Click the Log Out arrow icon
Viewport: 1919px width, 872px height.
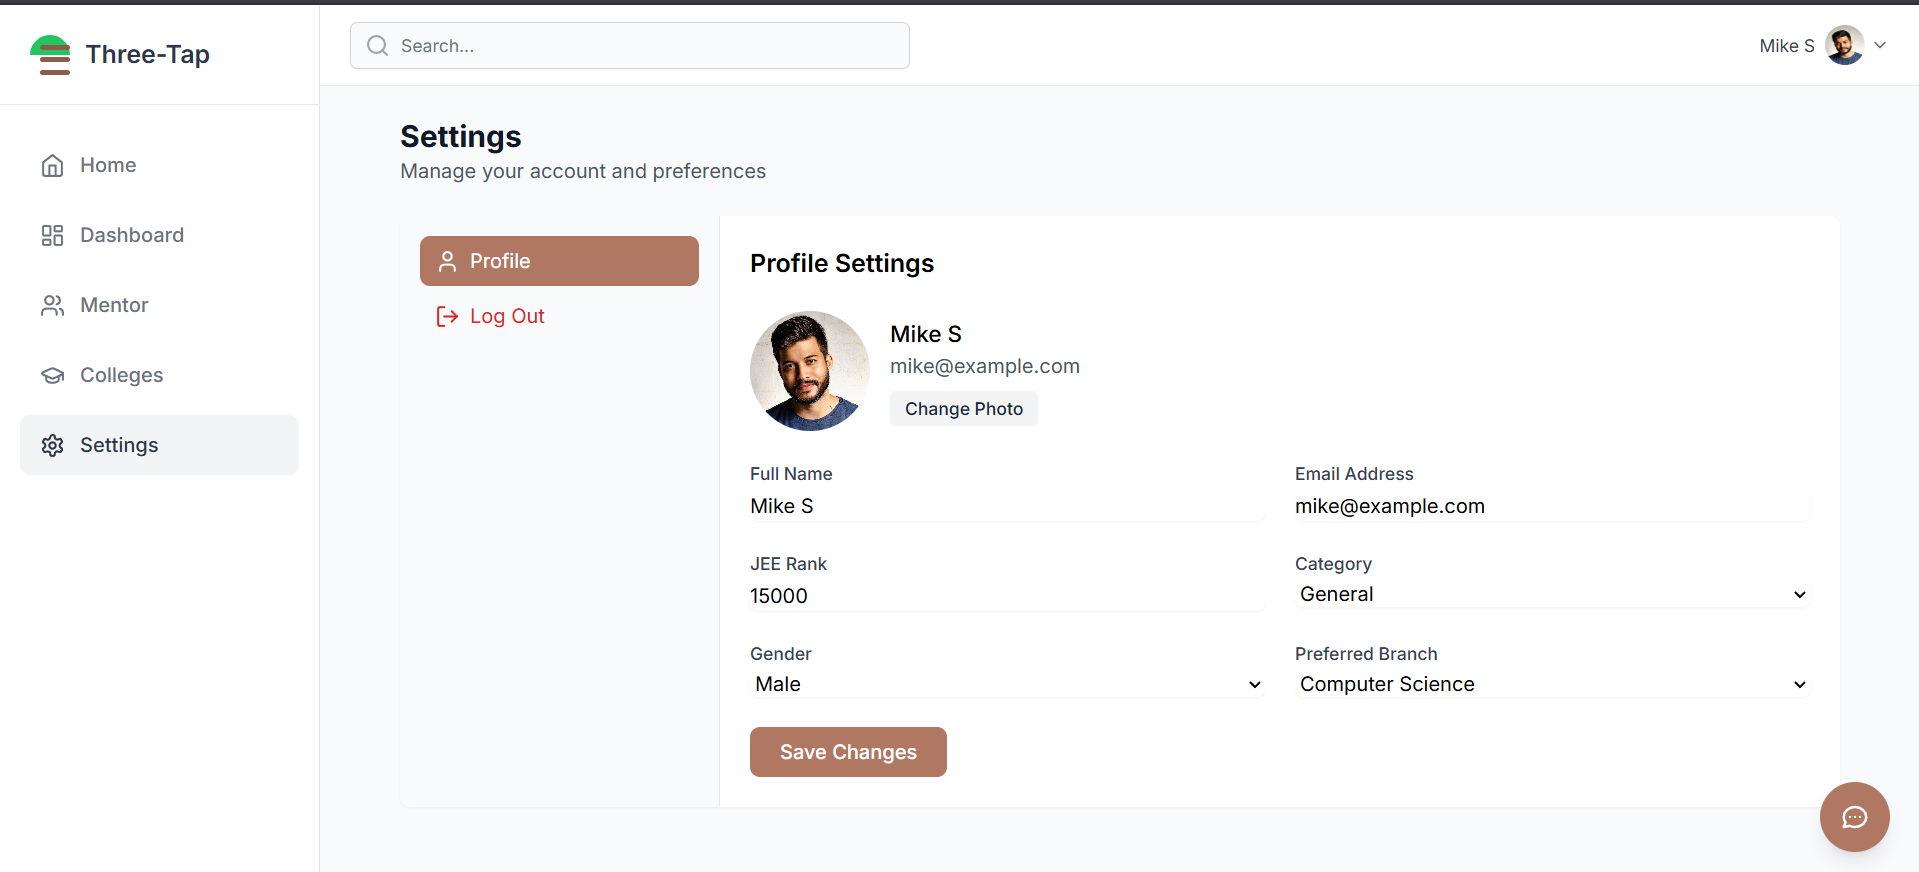pyautogui.click(x=447, y=317)
